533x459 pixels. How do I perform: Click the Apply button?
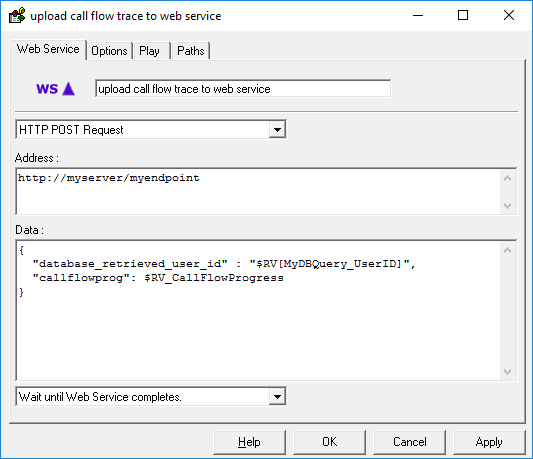489,442
